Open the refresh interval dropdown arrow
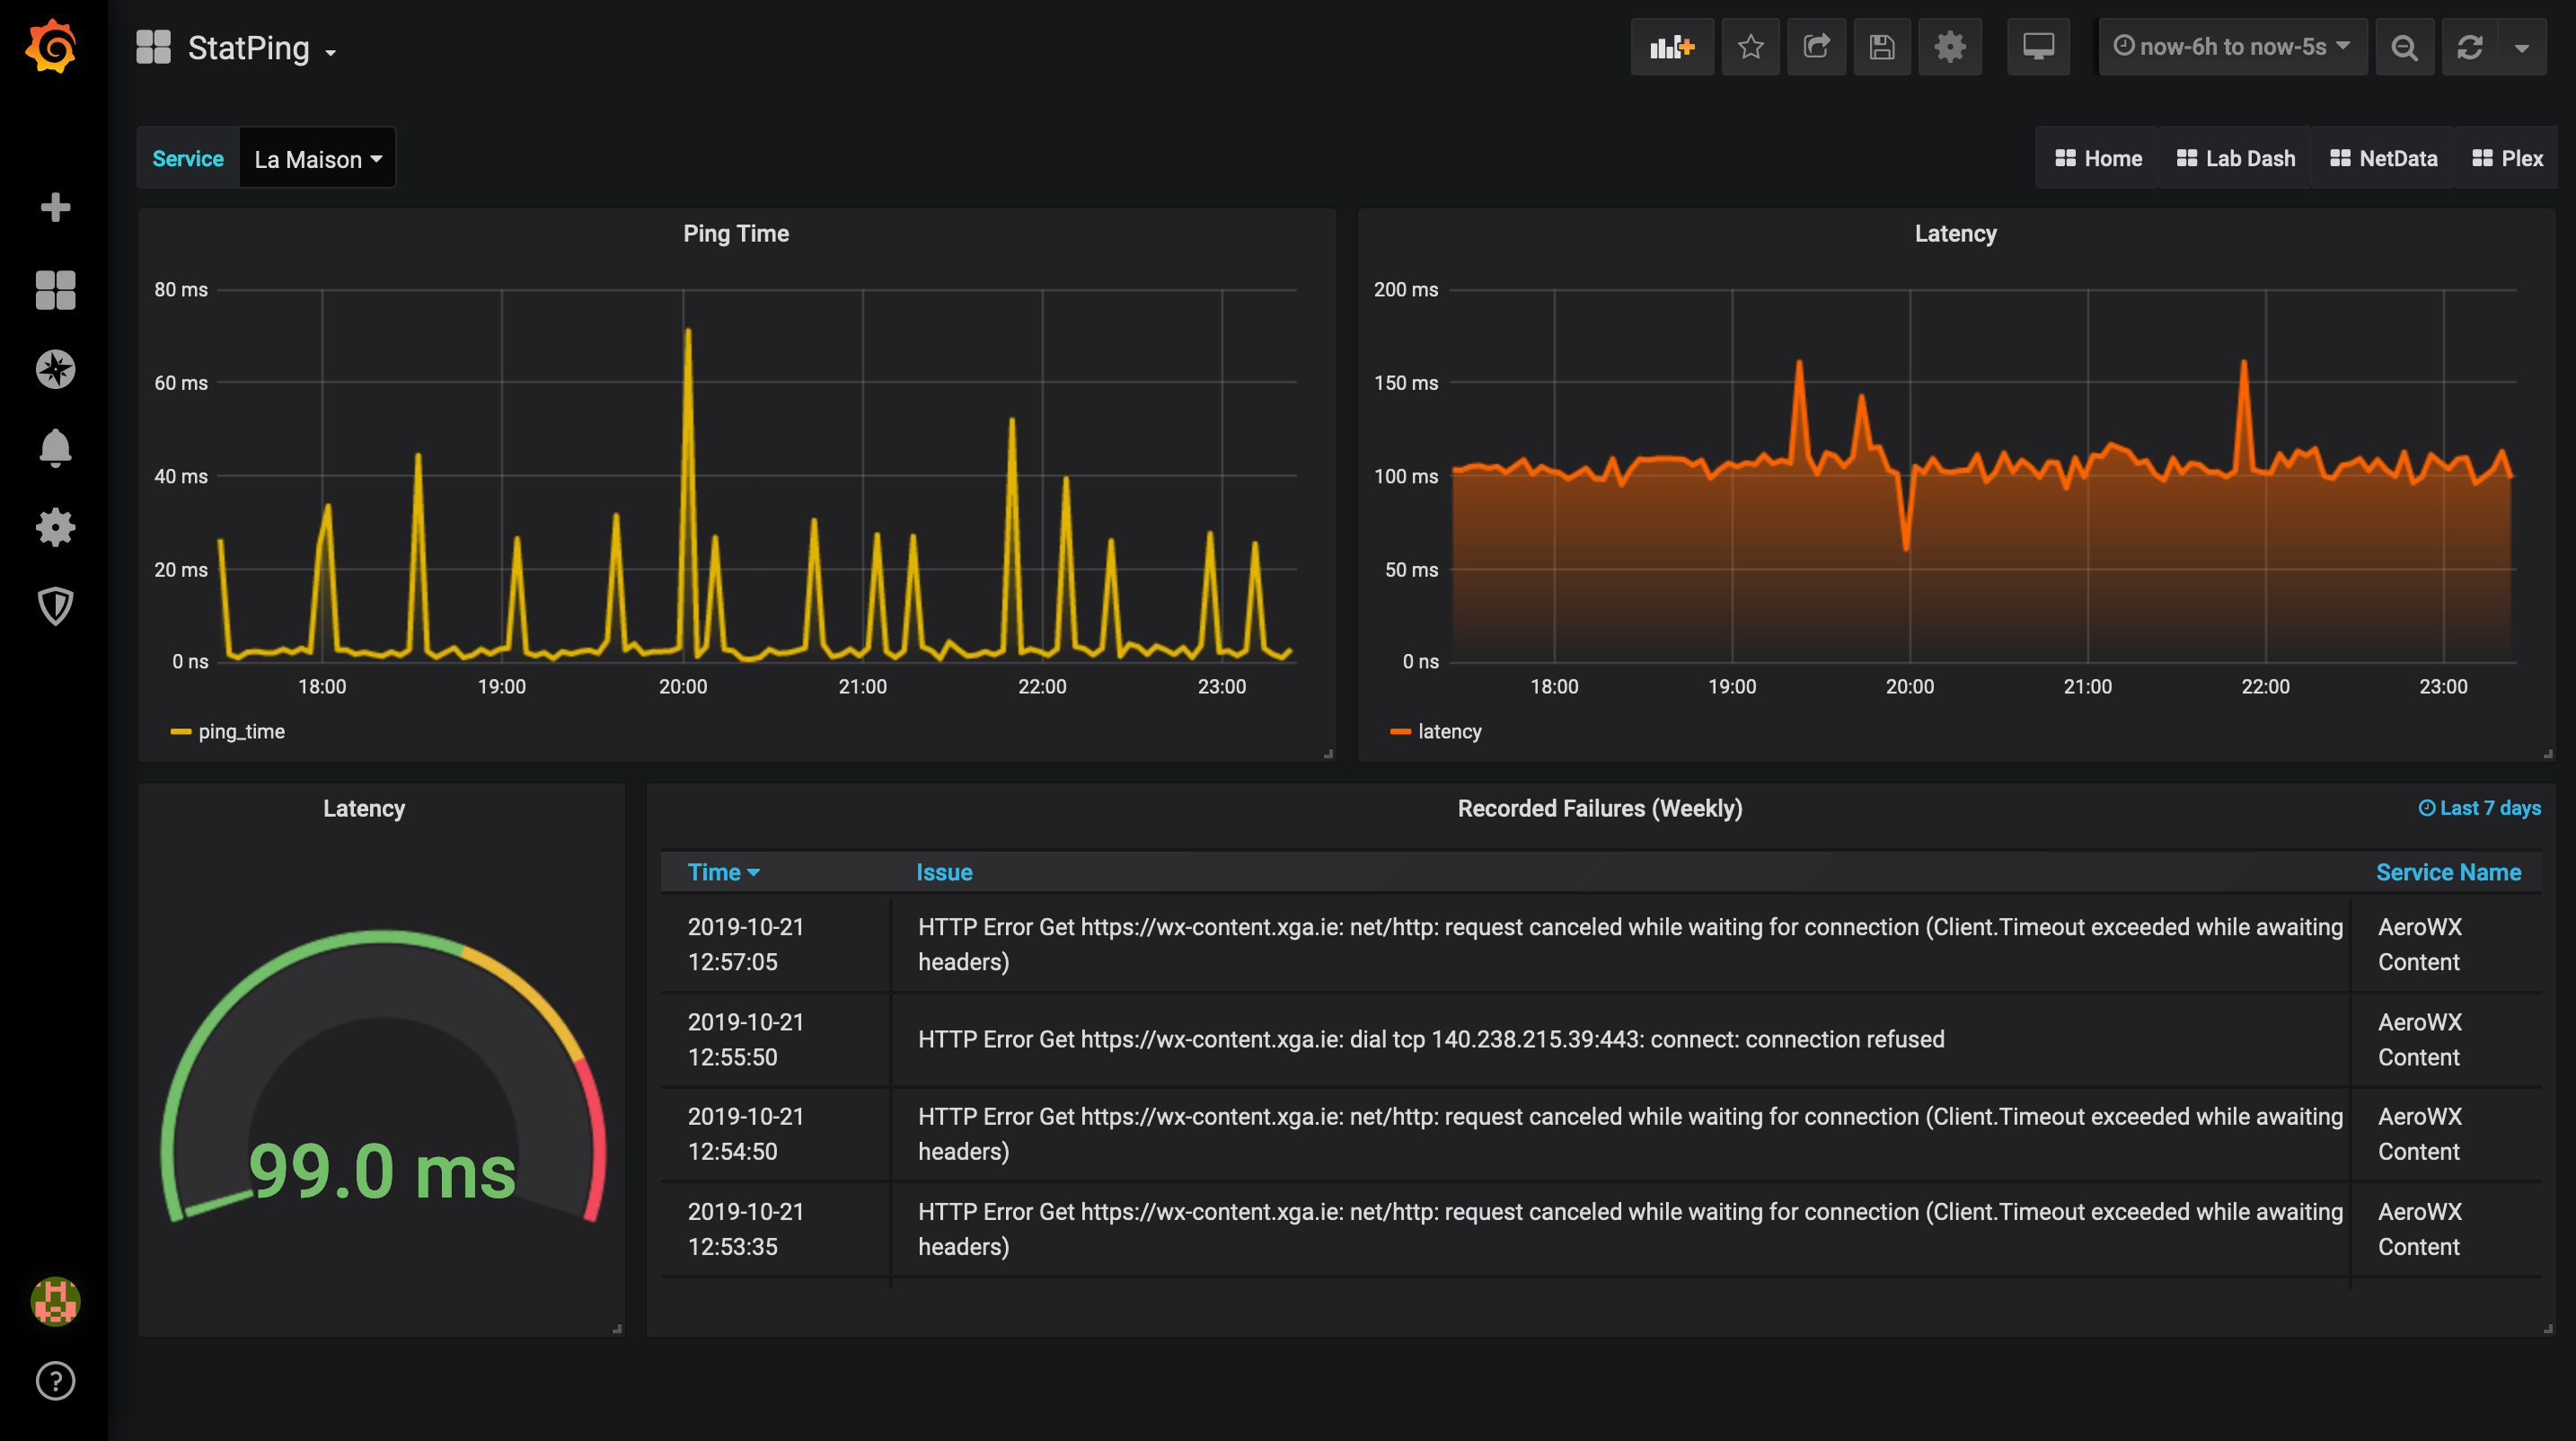 tap(2521, 47)
